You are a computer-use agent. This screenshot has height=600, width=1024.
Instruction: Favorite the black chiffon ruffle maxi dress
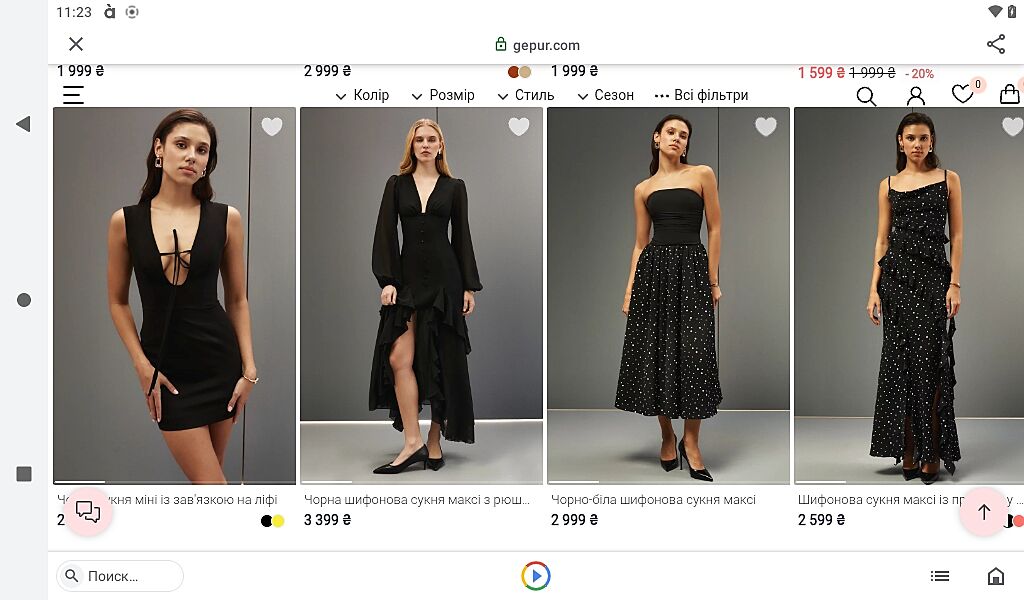tap(519, 127)
